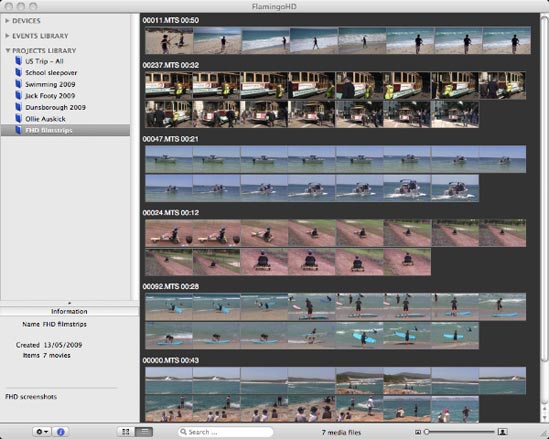
Task: Click the small thumbnail icon beside slider
Action: point(418,432)
